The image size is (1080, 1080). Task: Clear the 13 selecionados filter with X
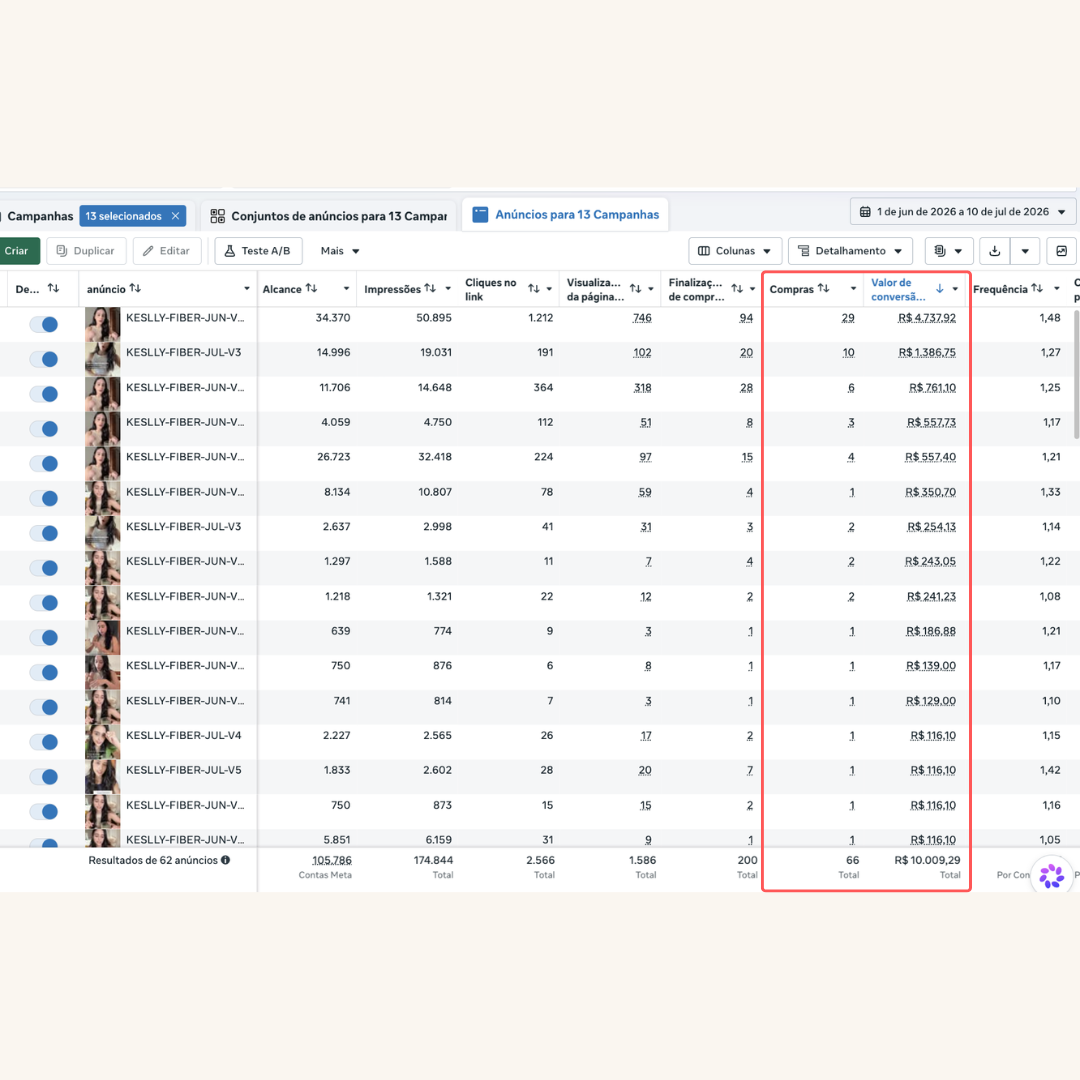176,216
